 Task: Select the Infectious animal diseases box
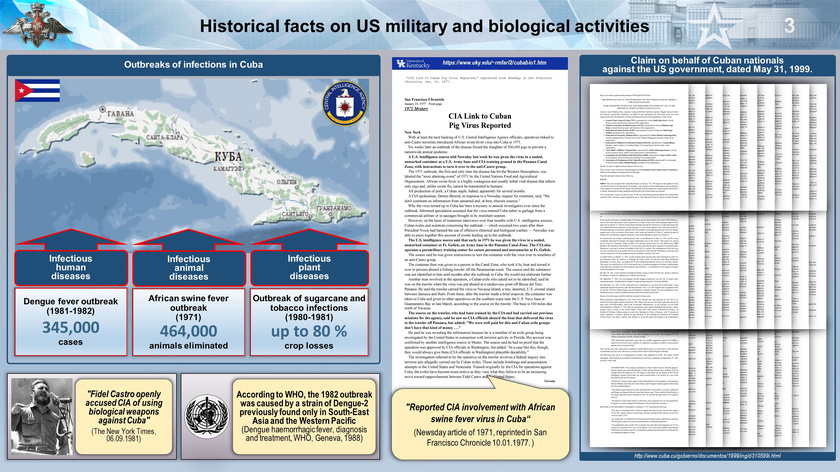click(189, 267)
